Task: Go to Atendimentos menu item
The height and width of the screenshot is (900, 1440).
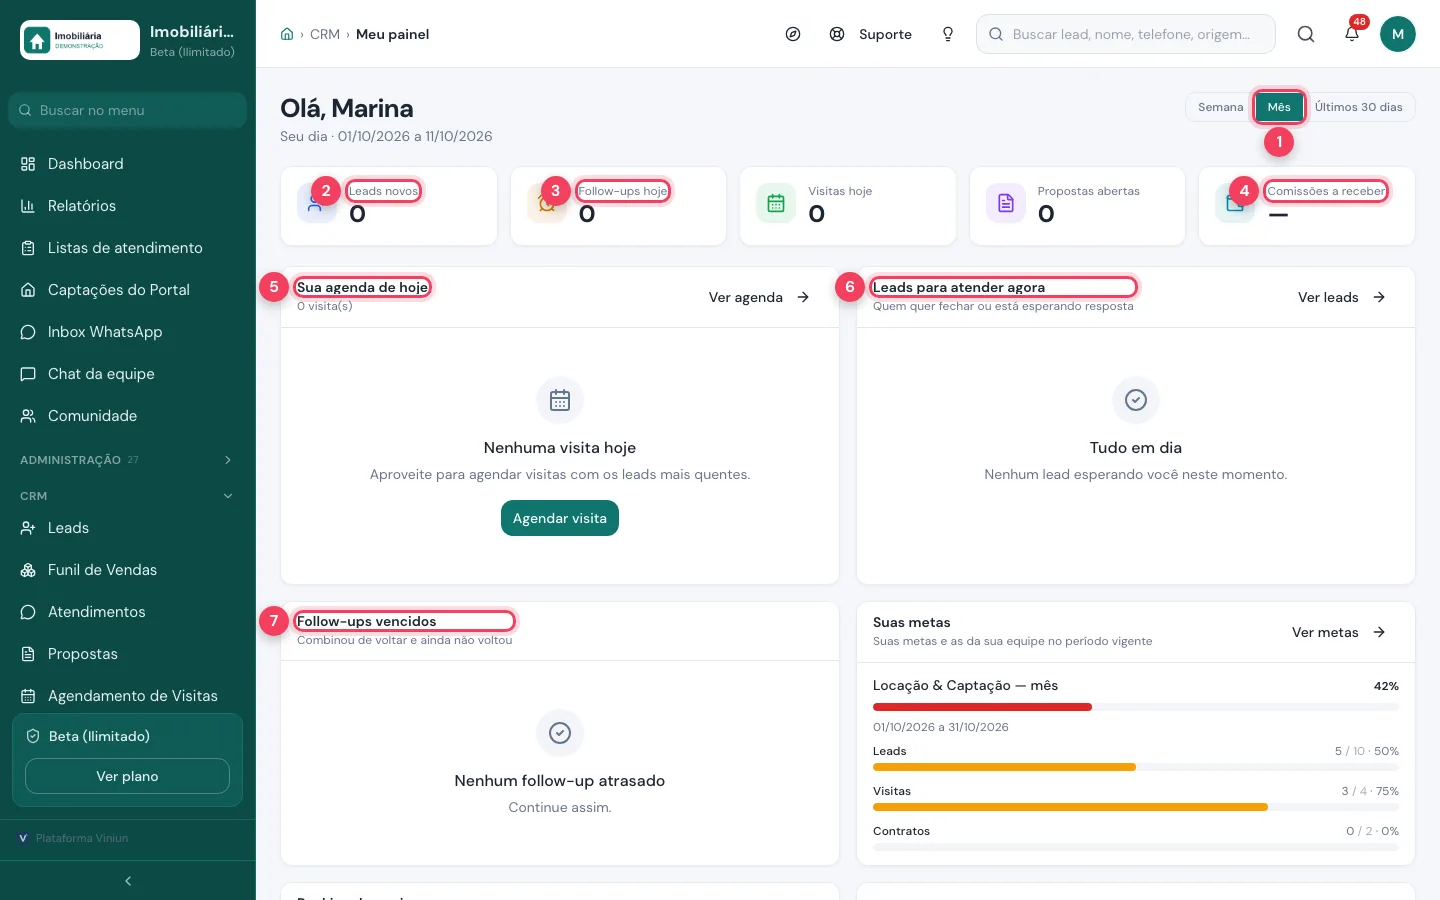Action: coord(127,612)
